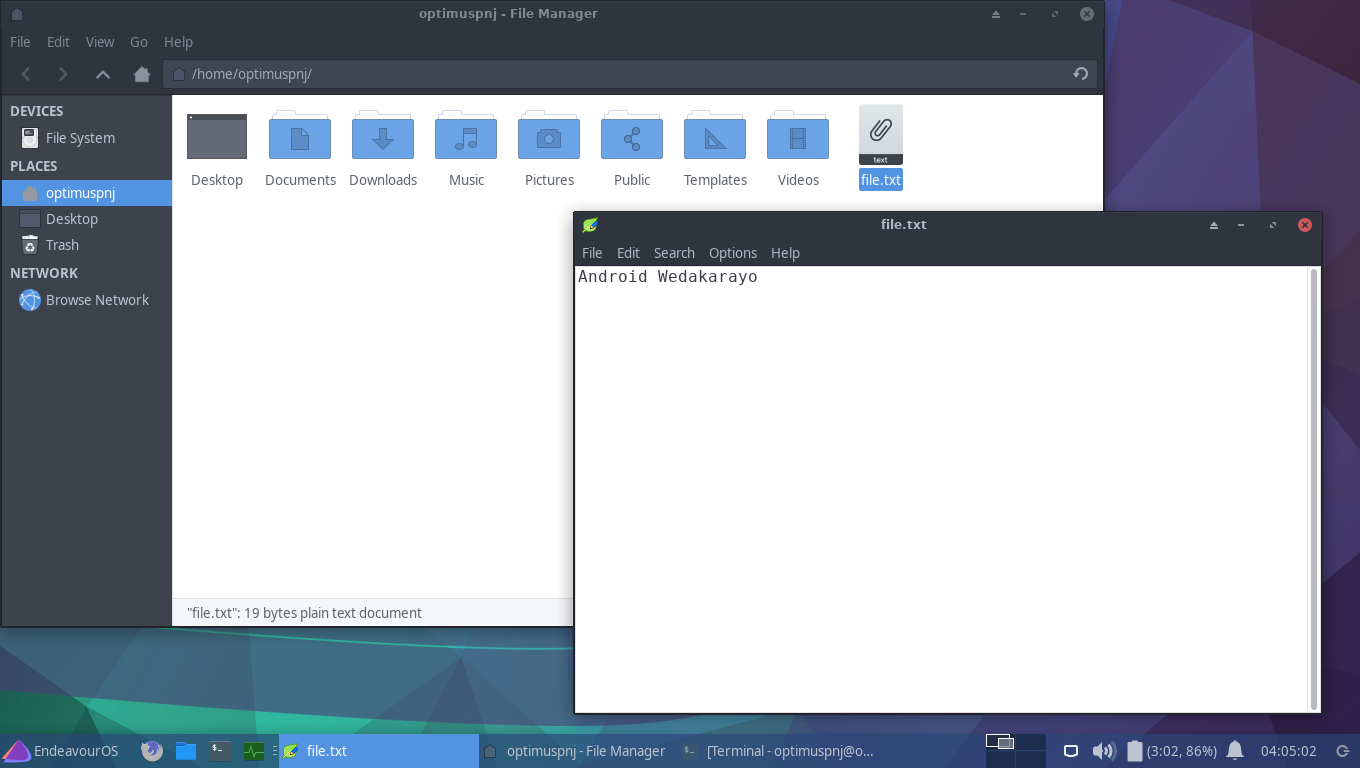Open Browse Network in sidebar

tap(87, 300)
